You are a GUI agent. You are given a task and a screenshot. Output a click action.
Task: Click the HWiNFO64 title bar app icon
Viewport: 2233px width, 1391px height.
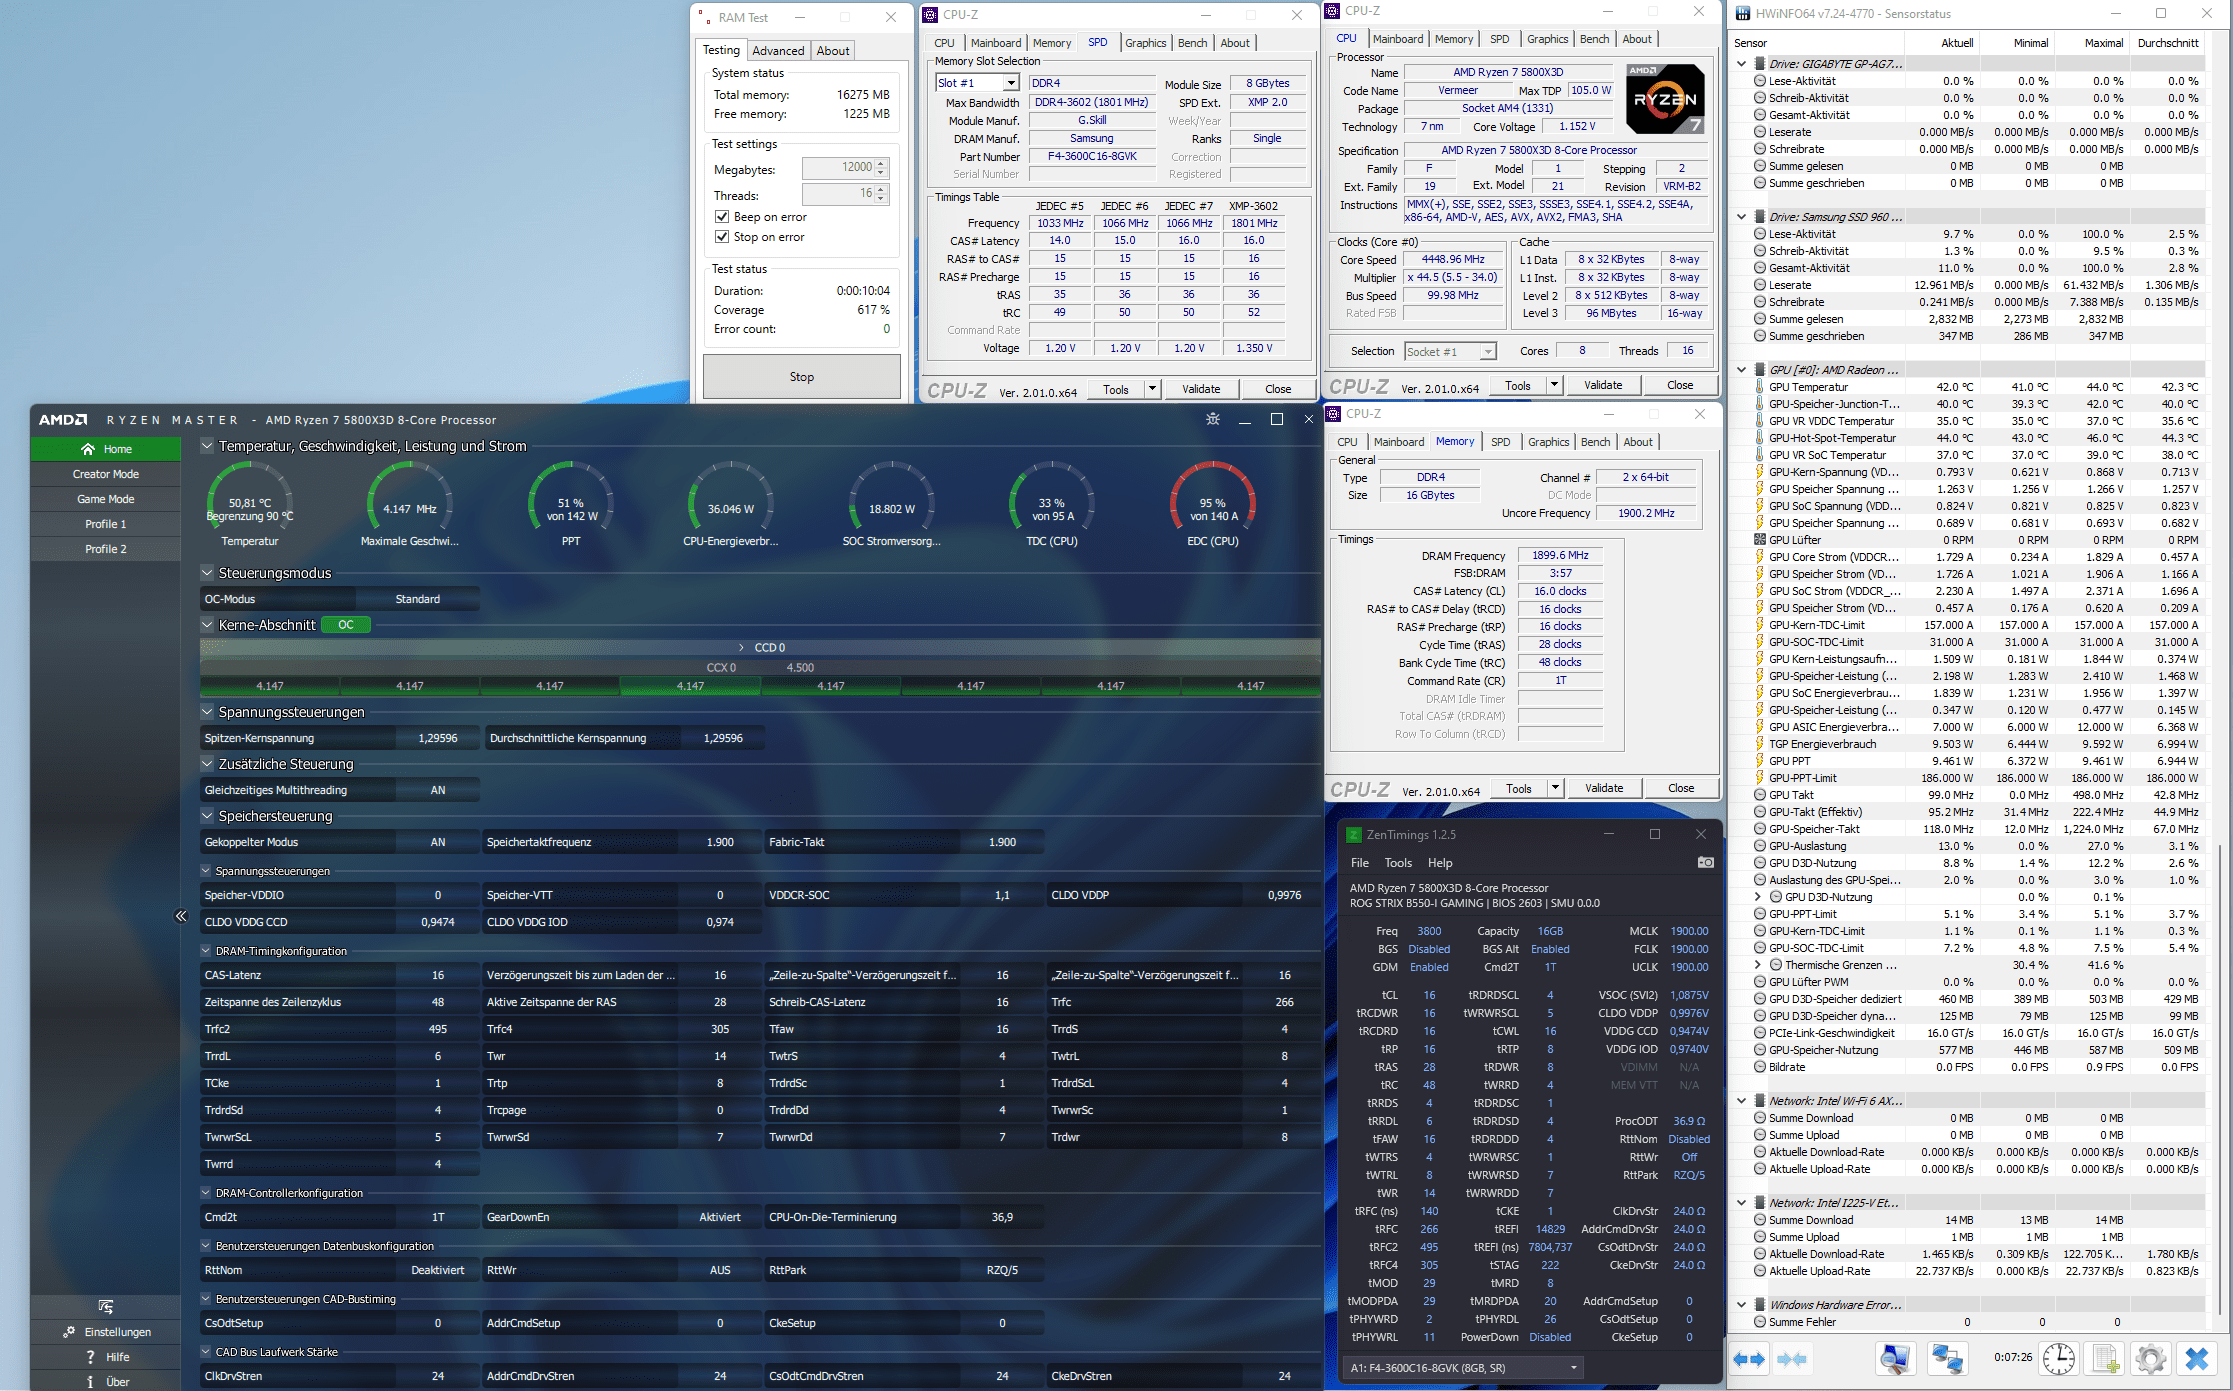(1743, 14)
